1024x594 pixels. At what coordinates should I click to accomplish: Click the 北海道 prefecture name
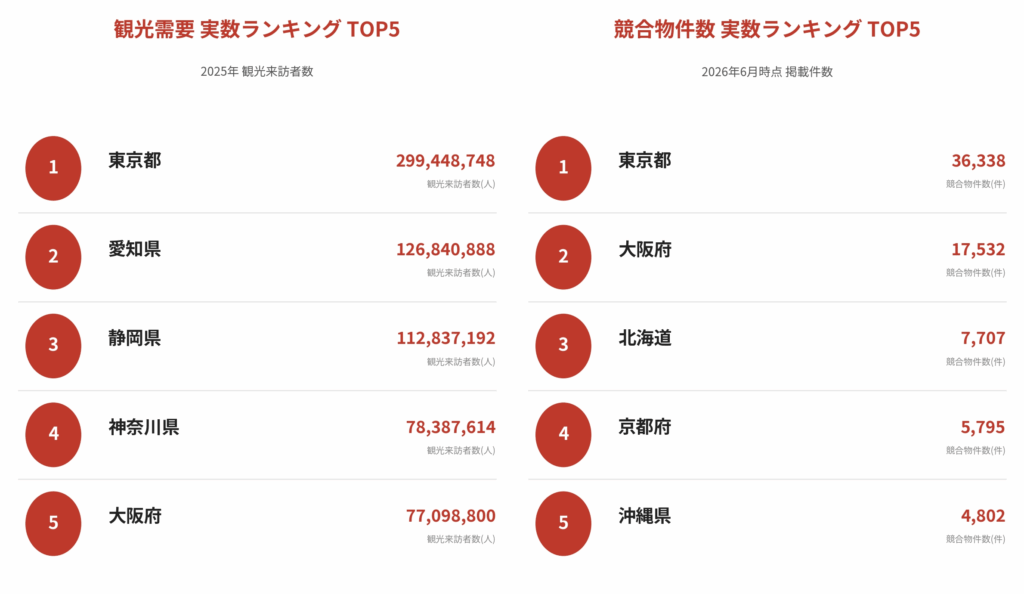point(645,338)
